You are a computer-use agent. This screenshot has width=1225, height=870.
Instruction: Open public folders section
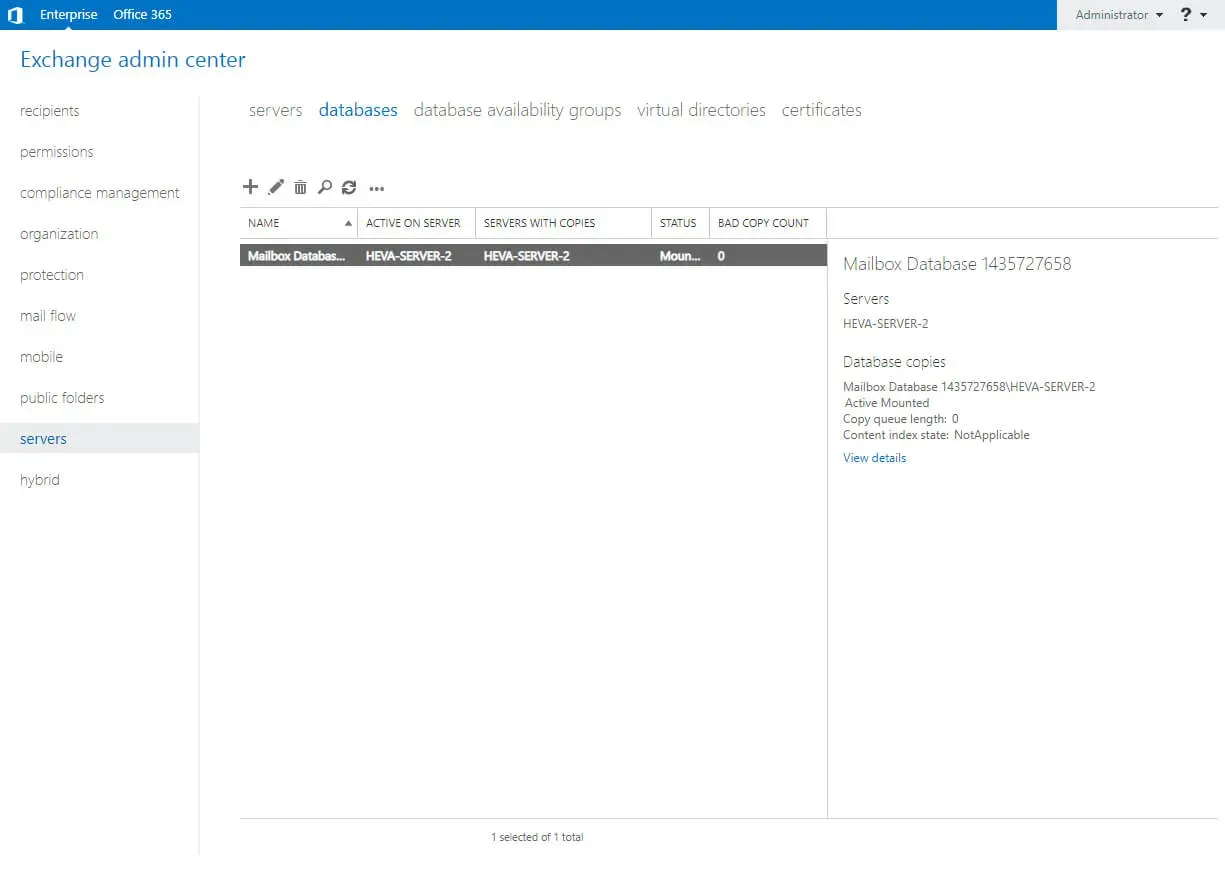click(x=62, y=398)
